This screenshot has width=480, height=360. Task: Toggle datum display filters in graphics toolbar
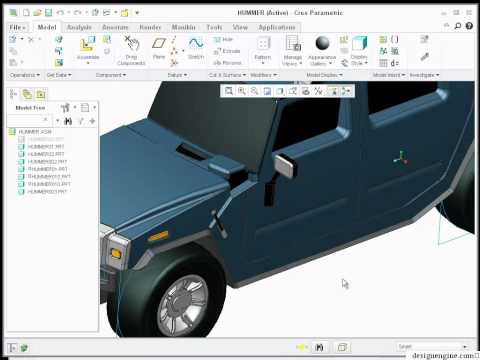[318, 91]
